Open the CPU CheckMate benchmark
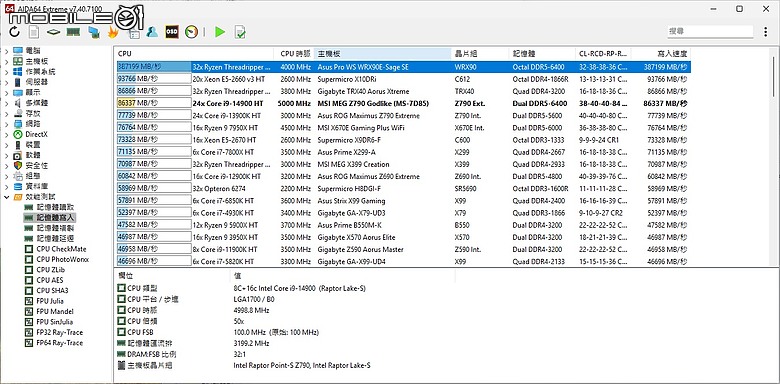The image size is (780, 384). pos(61,249)
